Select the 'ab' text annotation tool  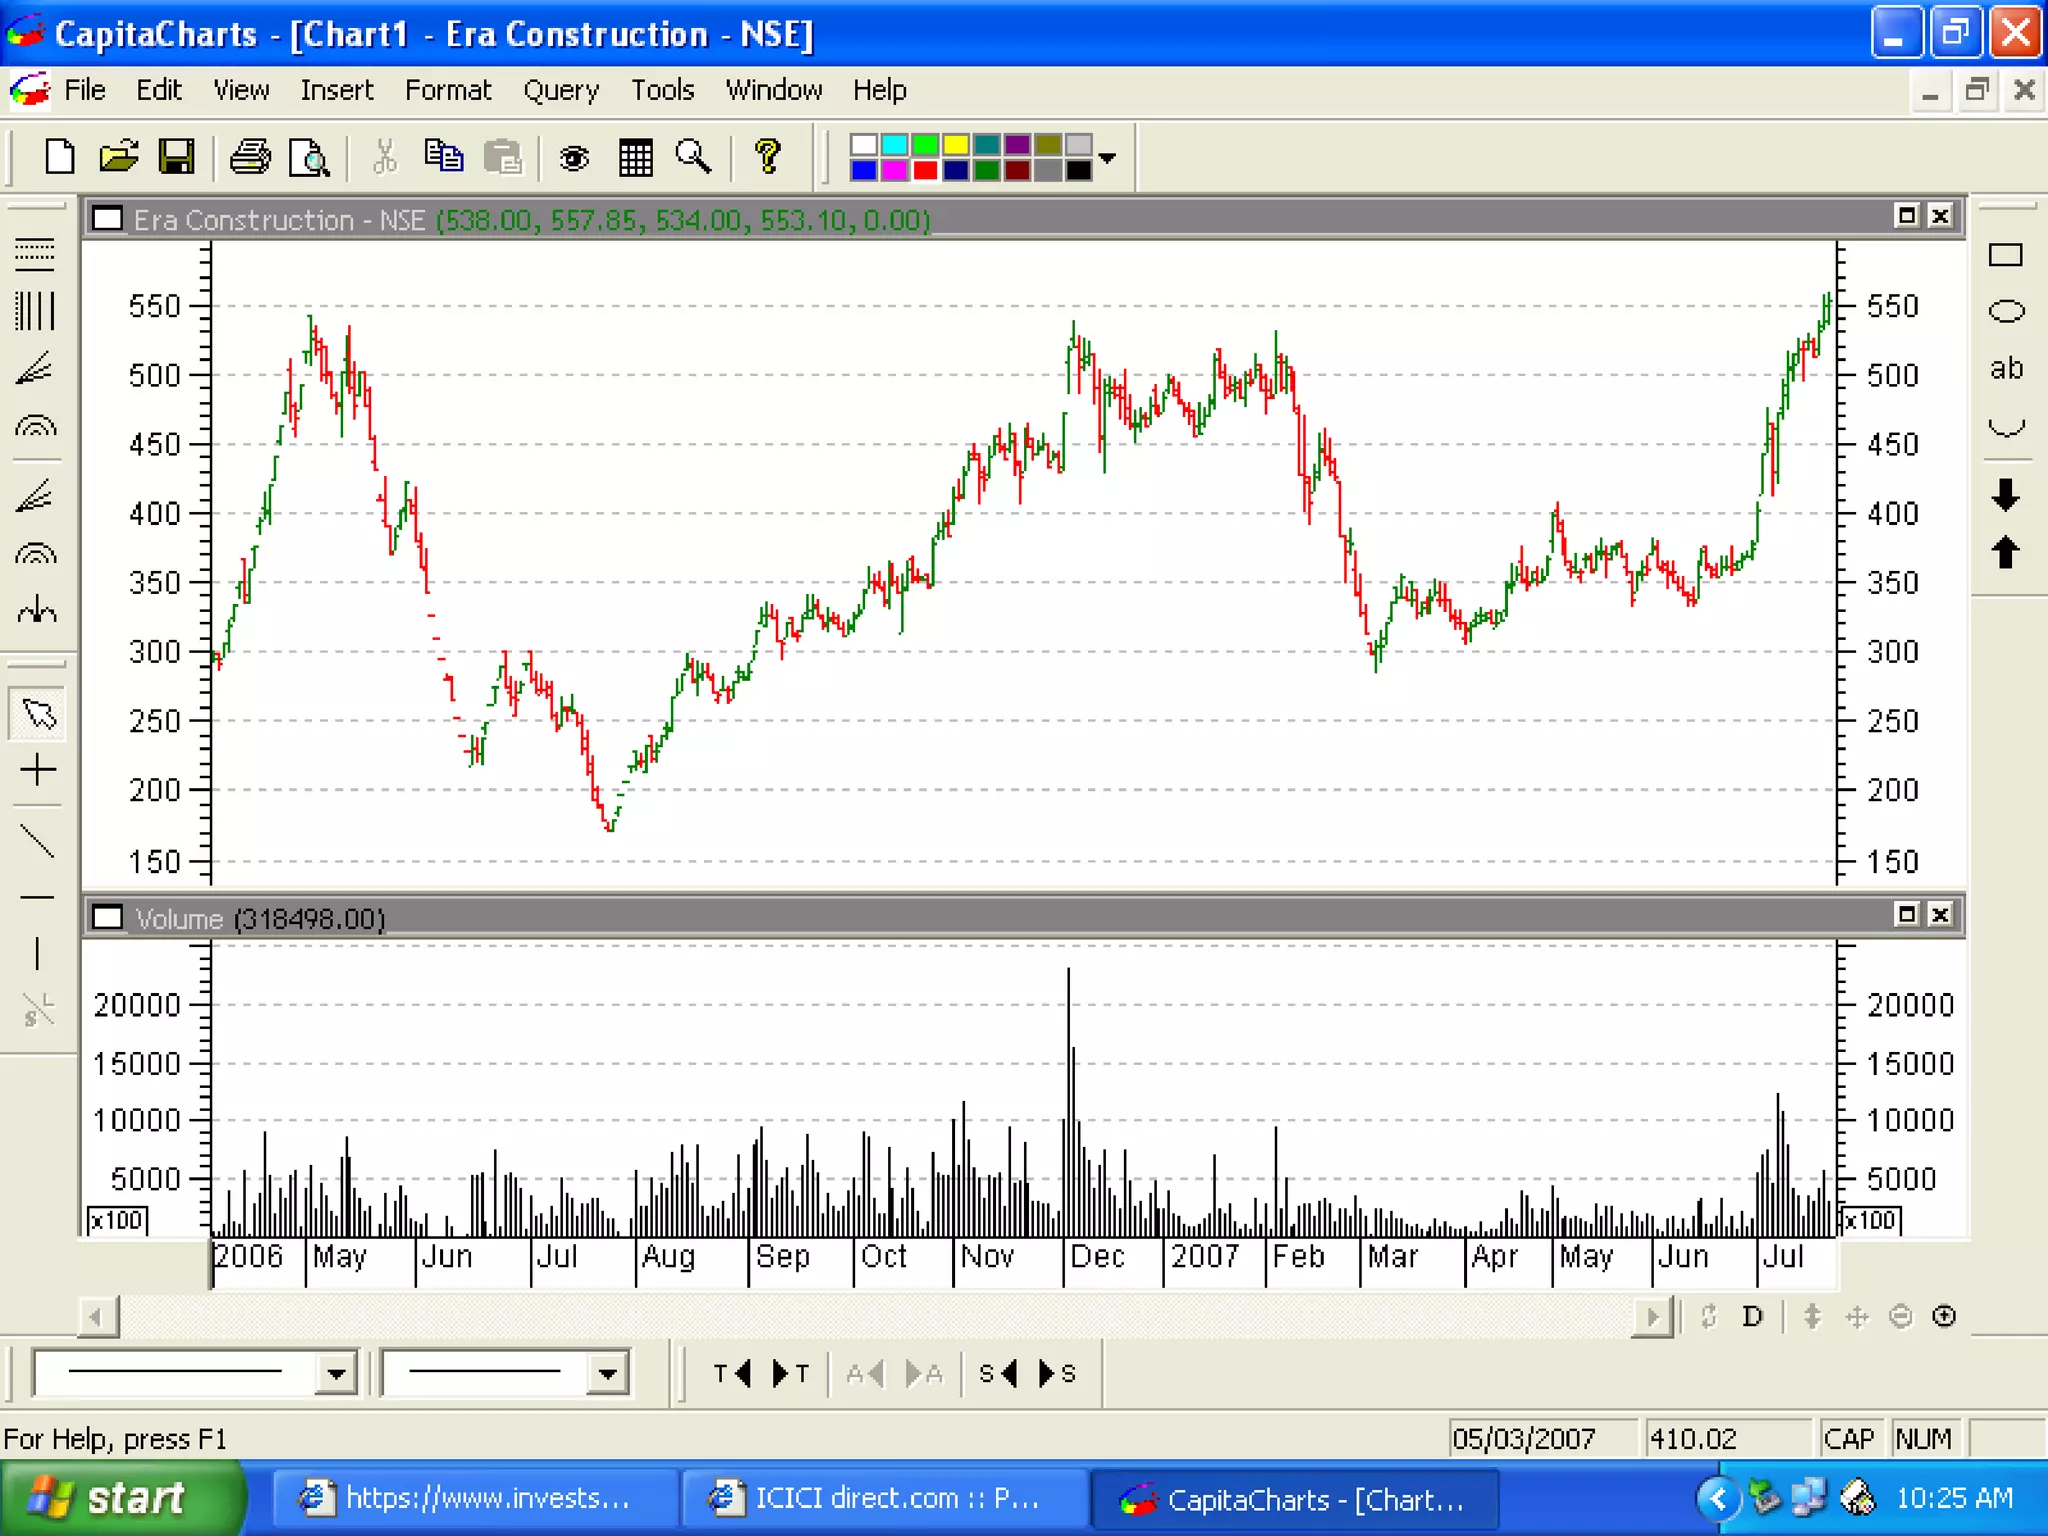pos(2005,369)
